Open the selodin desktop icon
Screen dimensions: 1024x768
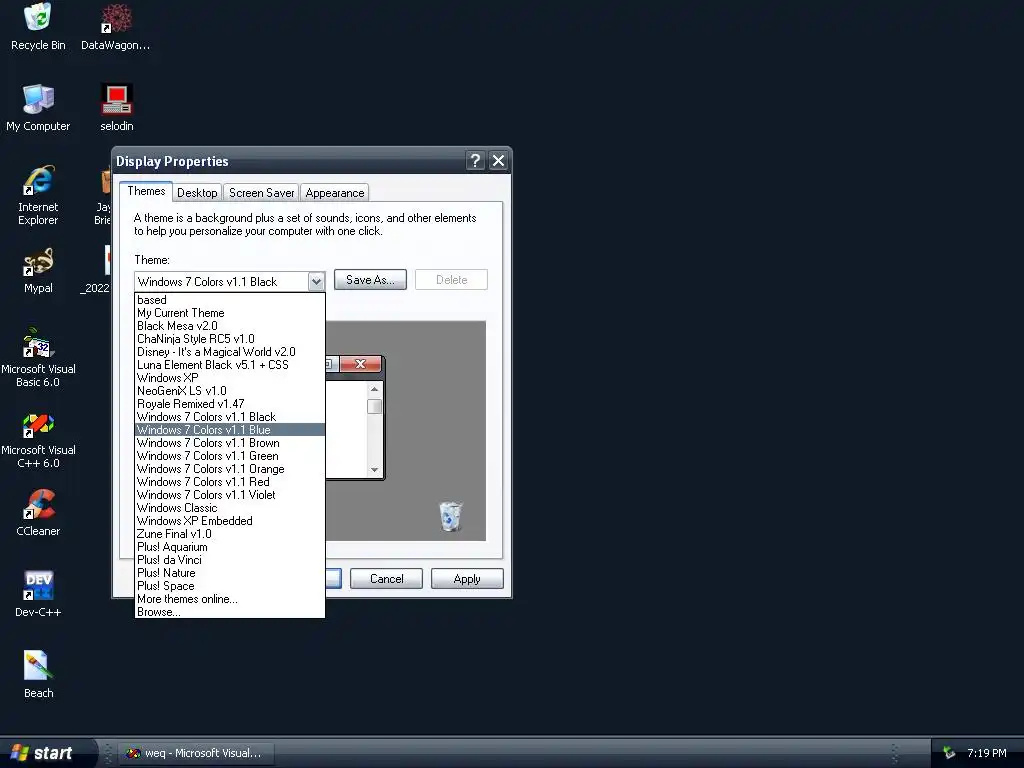pyautogui.click(x=117, y=108)
